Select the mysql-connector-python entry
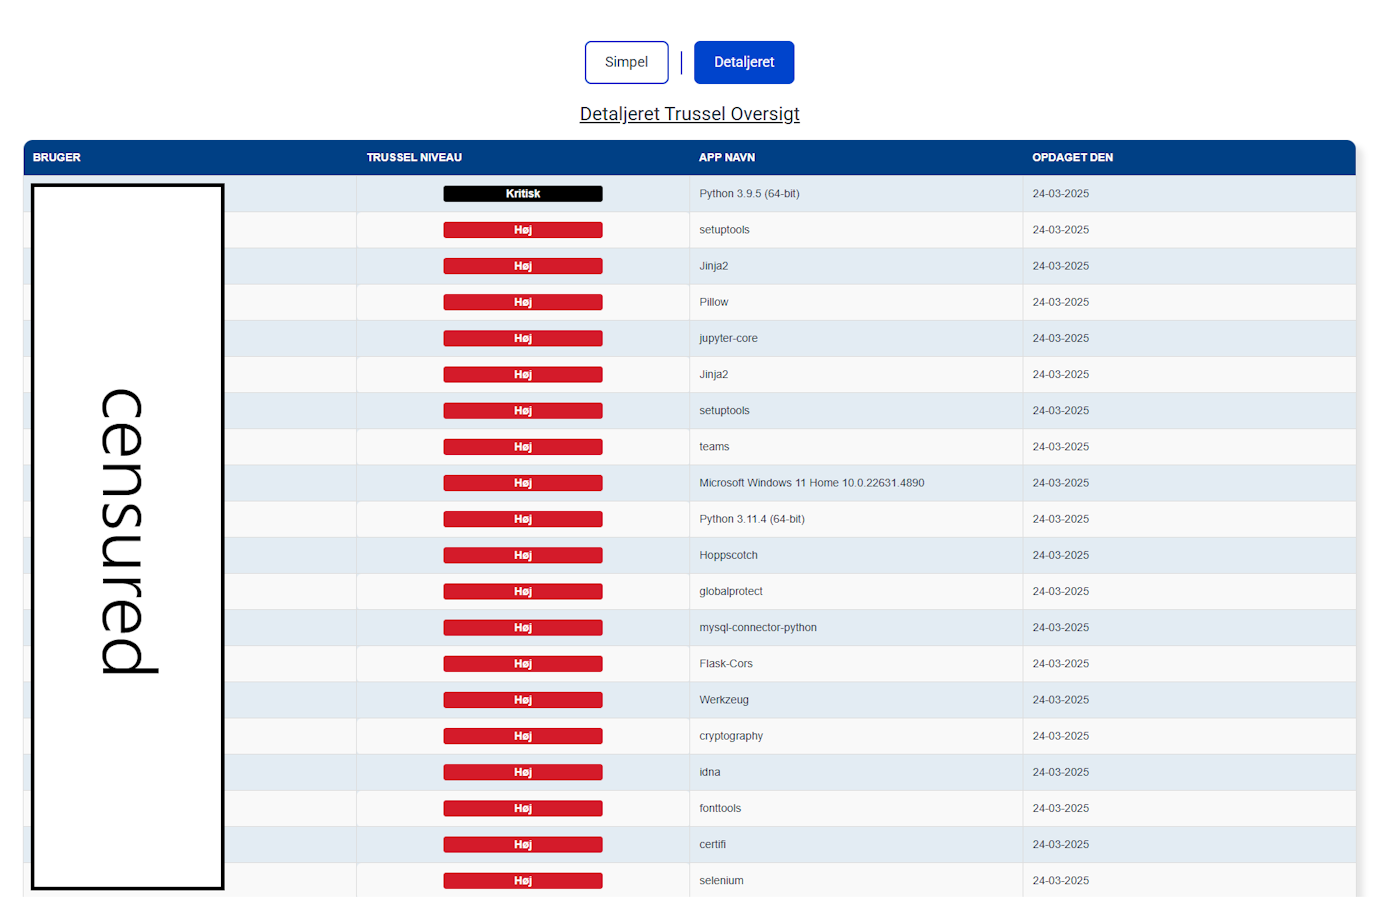This screenshot has height=900, width=1391. click(757, 628)
